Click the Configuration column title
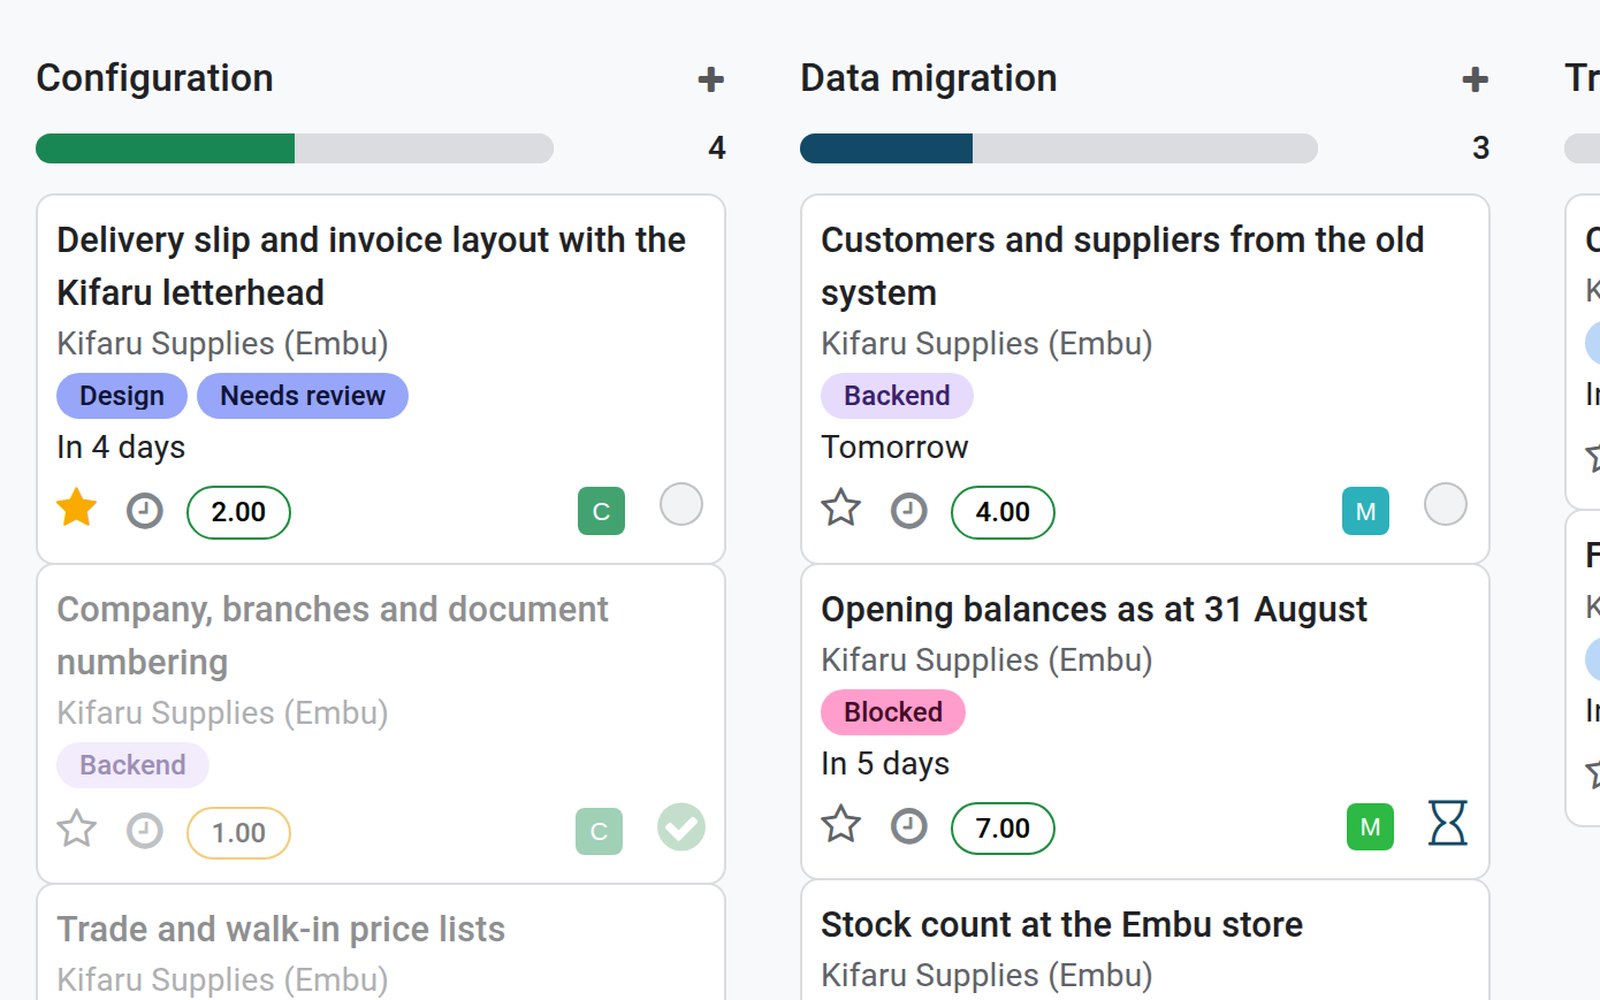 (x=155, y=78)
